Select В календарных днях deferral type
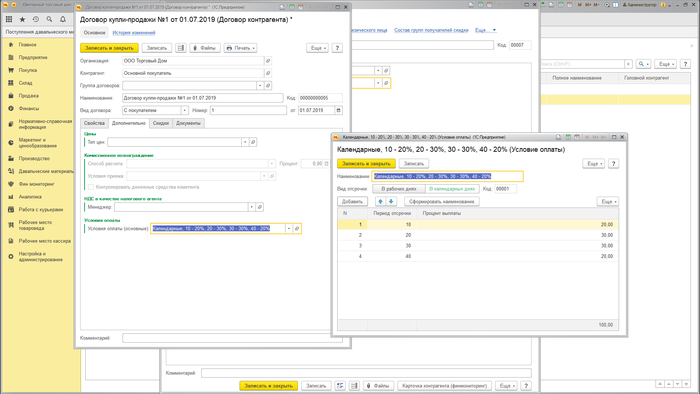700x394 pixels. (452, 189)
